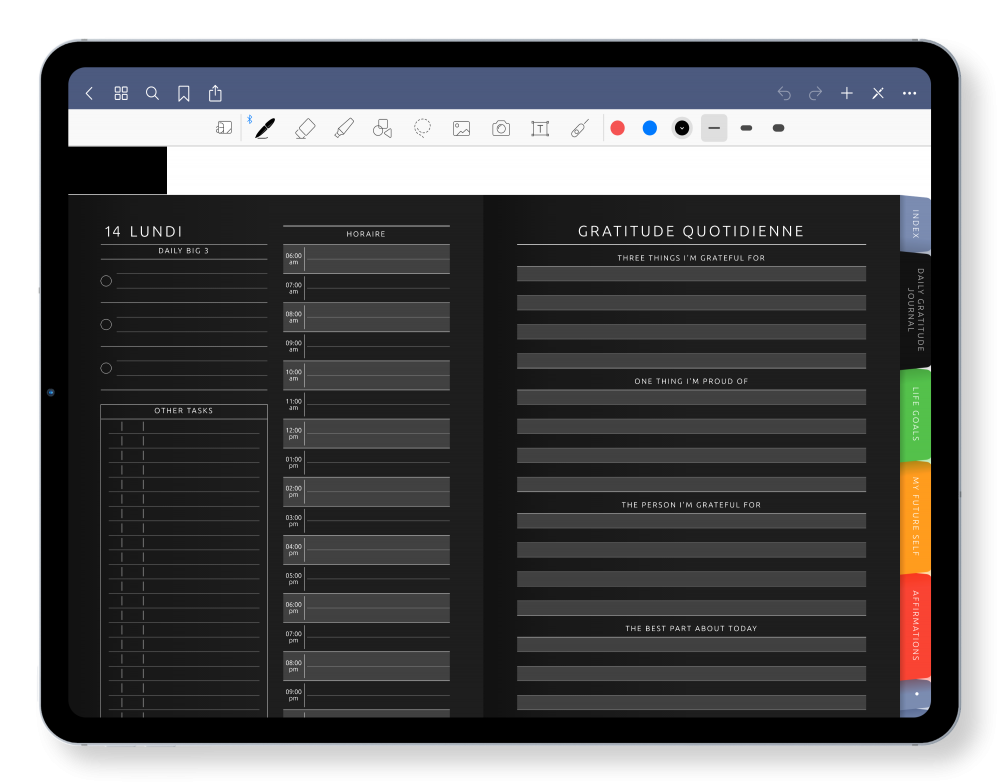This screenshot has width=1000, height=783.
Task: Click the 10:00 am schedule slot
Action: [366, 375]
